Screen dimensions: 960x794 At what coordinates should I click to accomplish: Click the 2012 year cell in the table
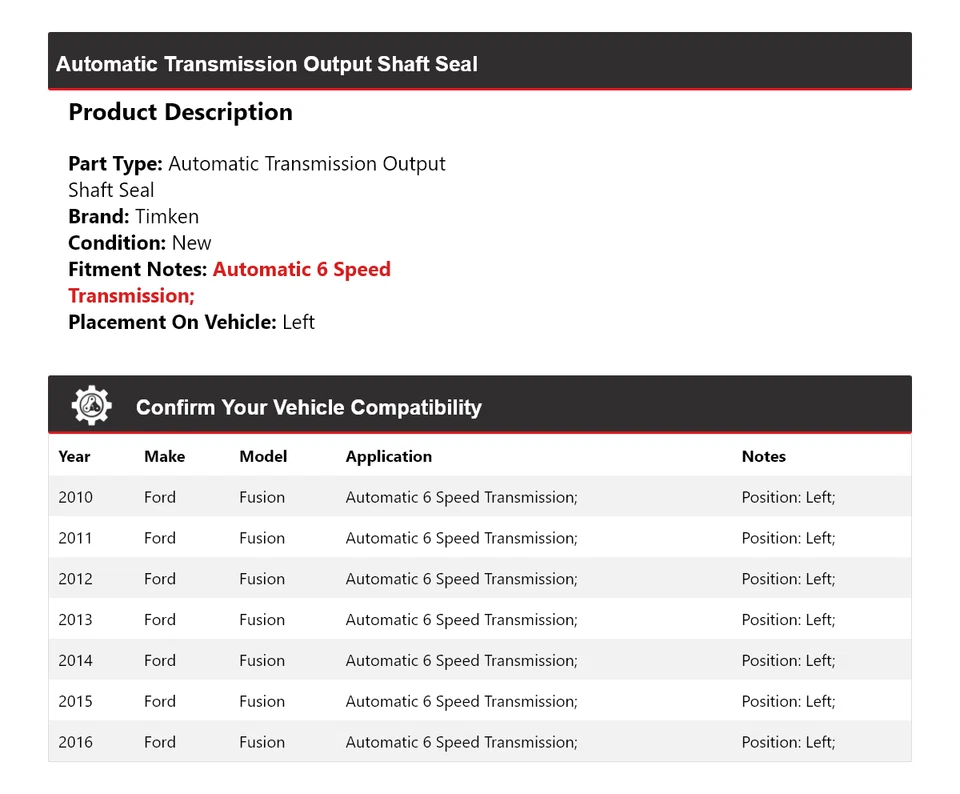tap(75, 579)
